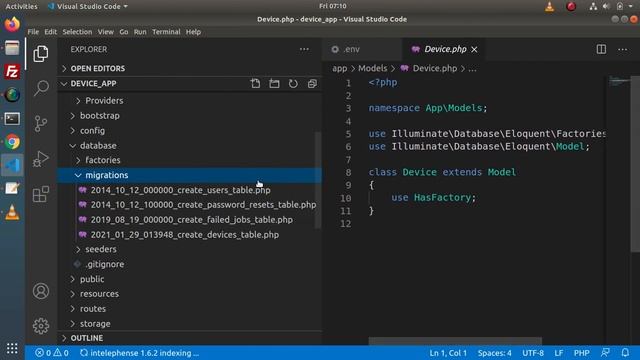Open the Terminal menu
Viewport: 640px width, 360px height.
[x=166, y=32]
